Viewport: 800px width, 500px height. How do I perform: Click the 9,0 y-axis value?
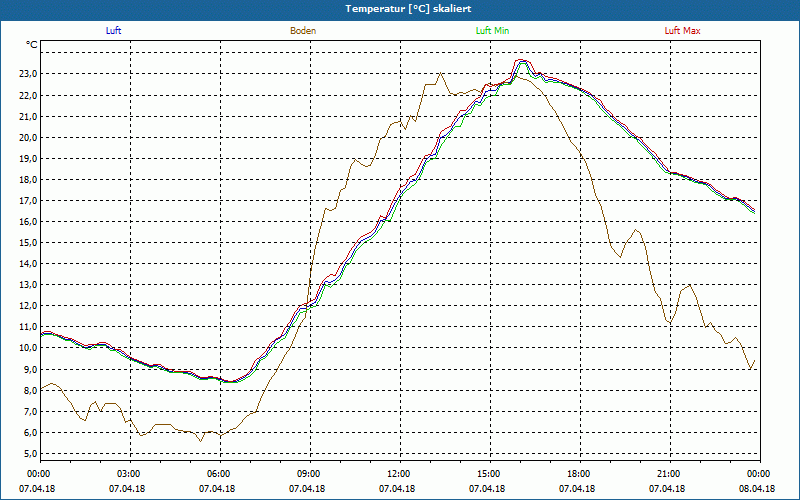pyautogui.click(x=31, y=369)
